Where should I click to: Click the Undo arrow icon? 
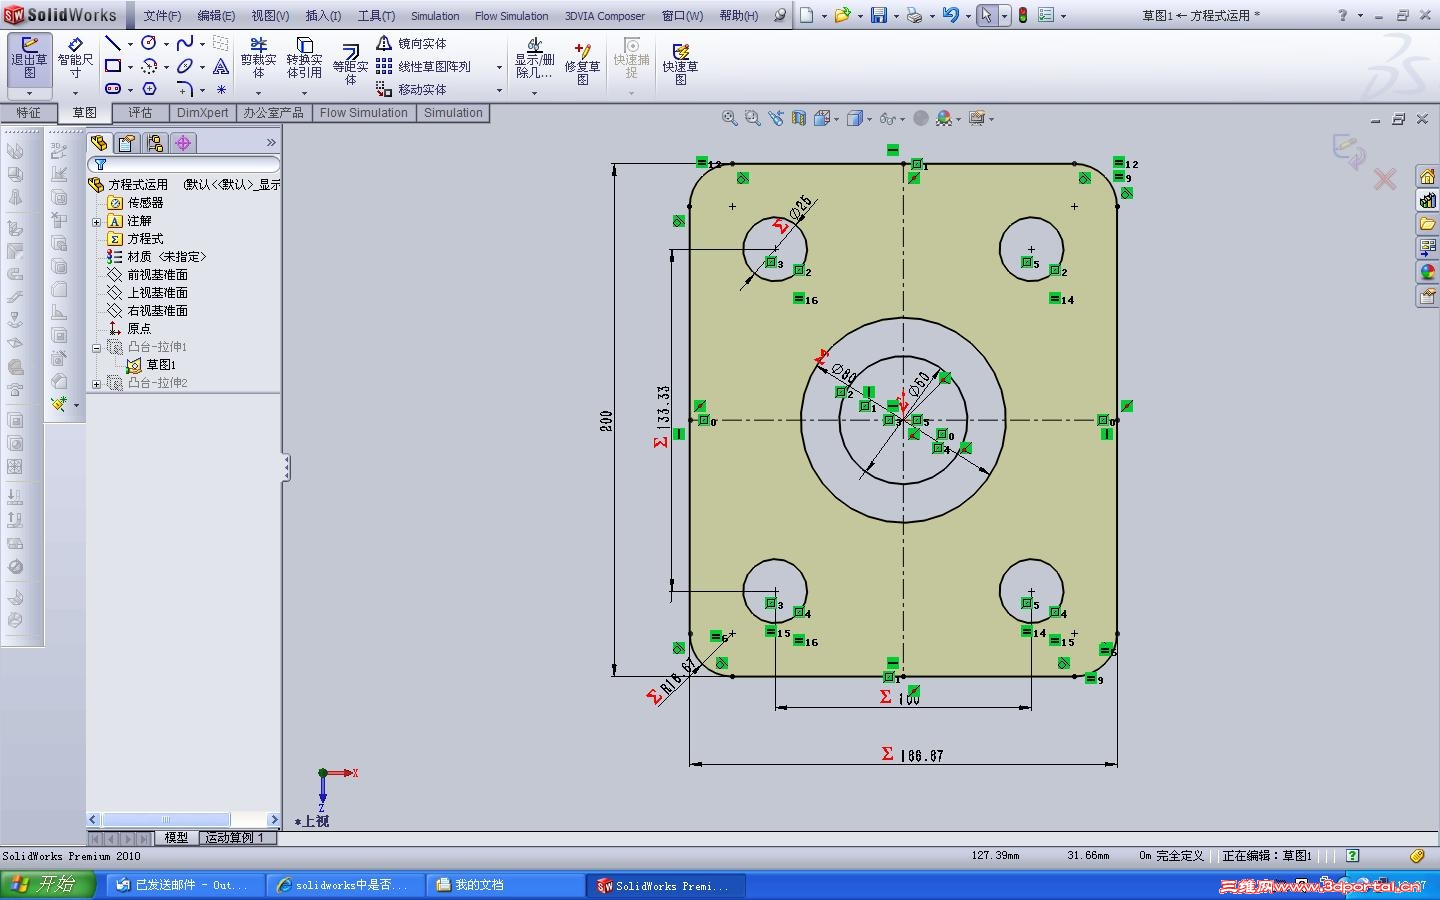click(950, 15)
